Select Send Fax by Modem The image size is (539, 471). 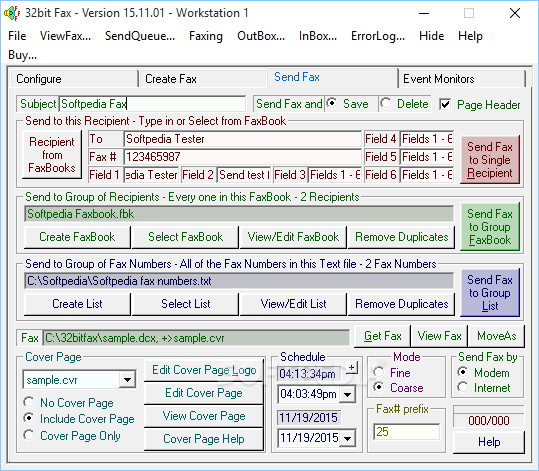pyautogui.click(x=484, y=373)
